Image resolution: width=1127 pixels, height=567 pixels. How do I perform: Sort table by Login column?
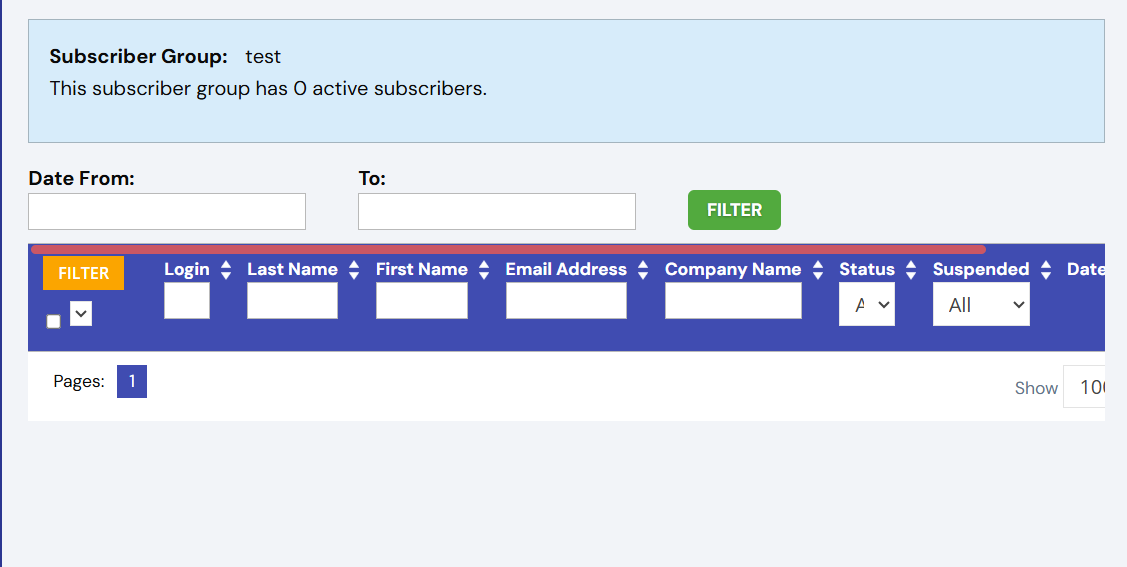226,270
